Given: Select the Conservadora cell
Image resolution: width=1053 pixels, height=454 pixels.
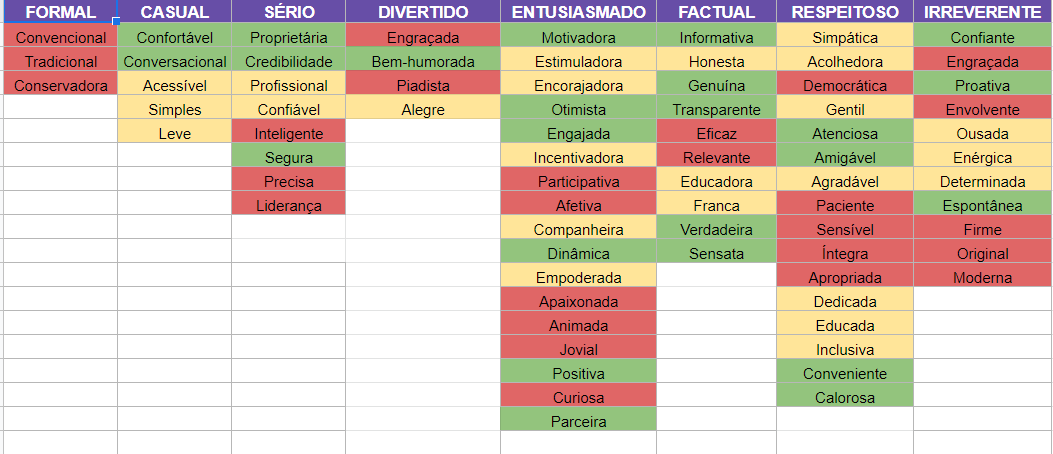Looking at the screenshot, I should [x=61, y=86].
